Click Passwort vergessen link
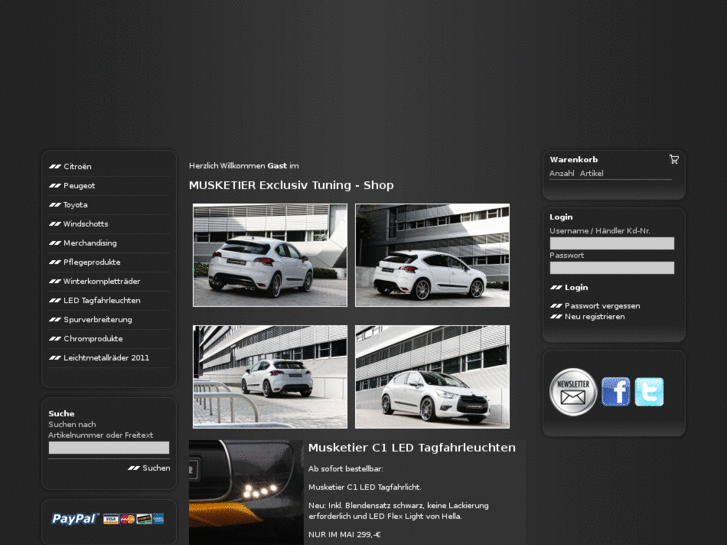The height and width of the screenshot is (545, 727). [x=602, y=306]
